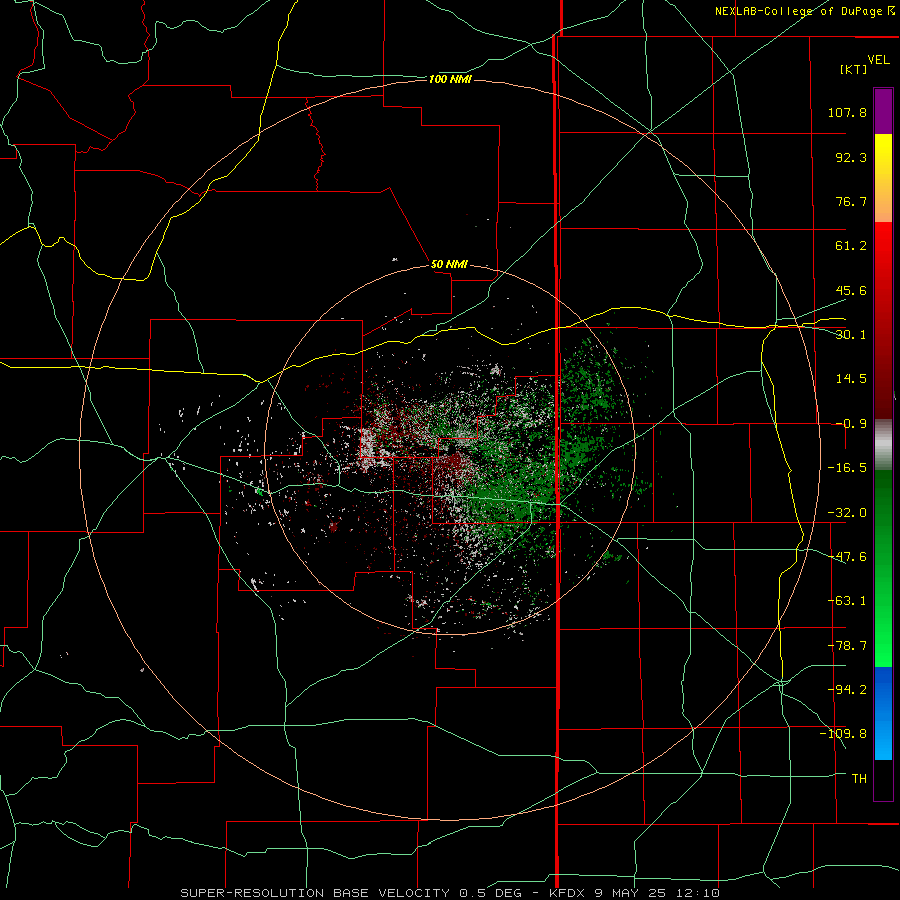Viewport: 900px width, 900px height.
Task: Click the -32.0 legend value
Action: 847,513
